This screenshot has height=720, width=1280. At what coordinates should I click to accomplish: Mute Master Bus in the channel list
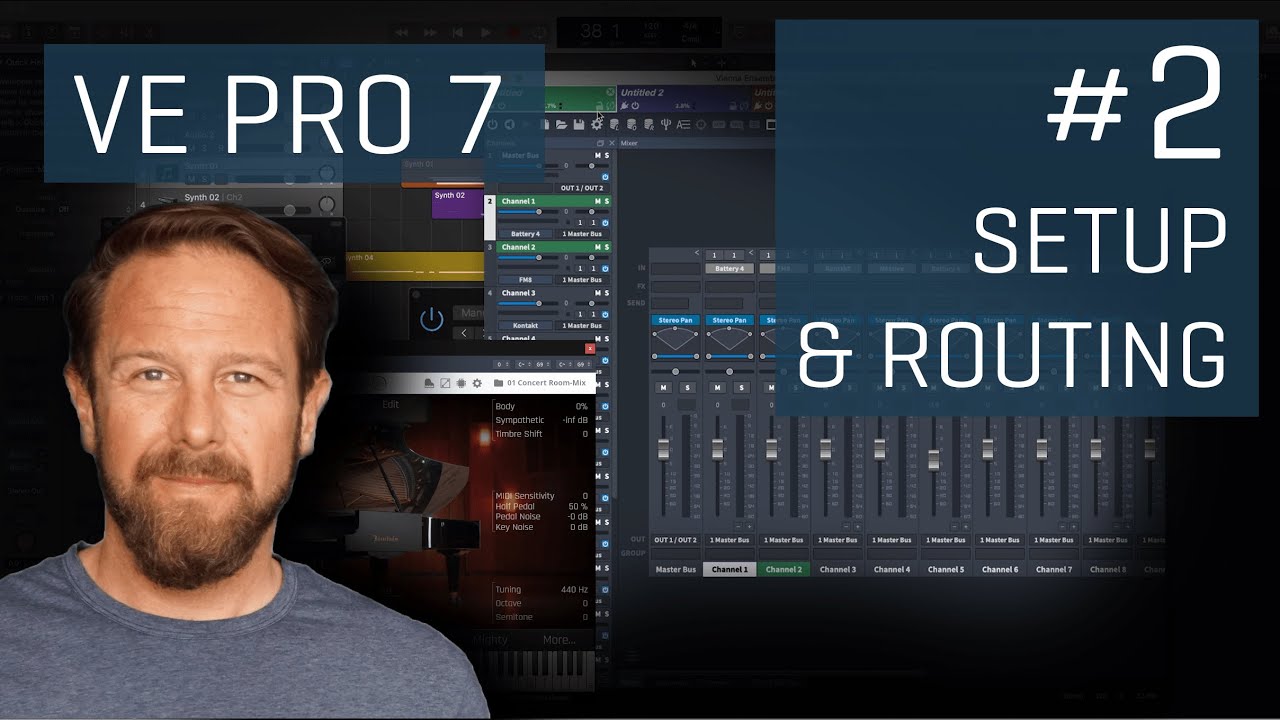tap(598, 156)
